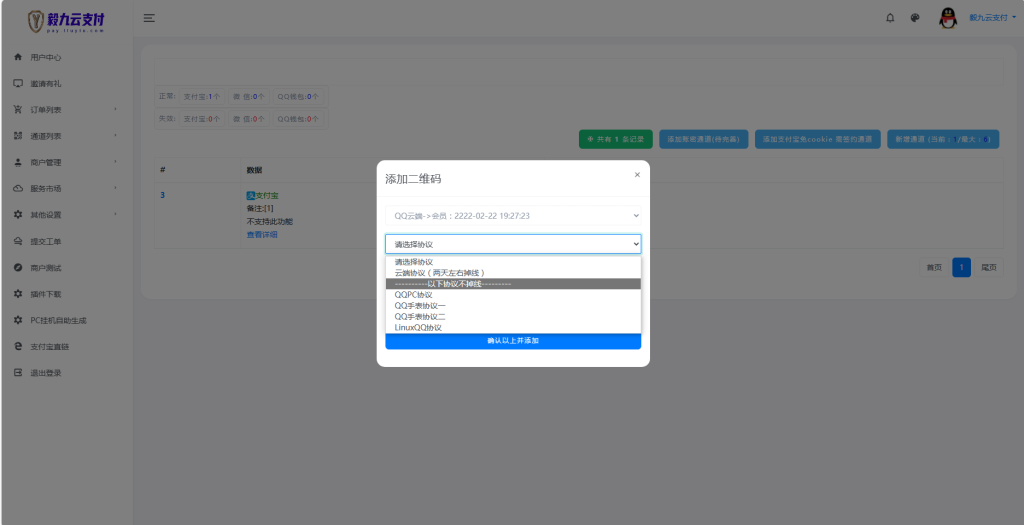The height and width of the screenshot is (525, 1024).
Task: Click the 正常 row 微信:0个 badge
Action: coord(249,97)
